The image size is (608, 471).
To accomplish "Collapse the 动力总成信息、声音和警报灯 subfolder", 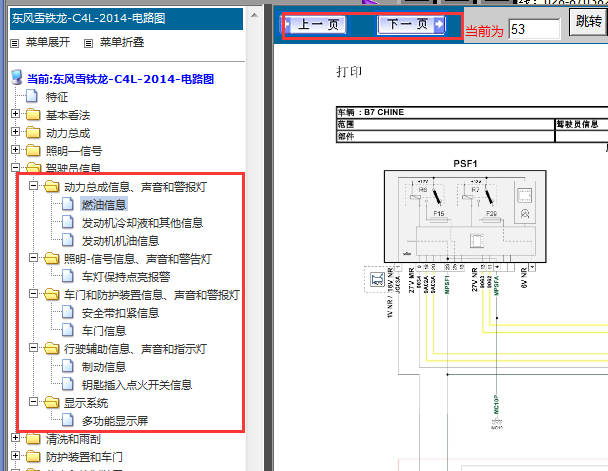I will click(33, 186).
